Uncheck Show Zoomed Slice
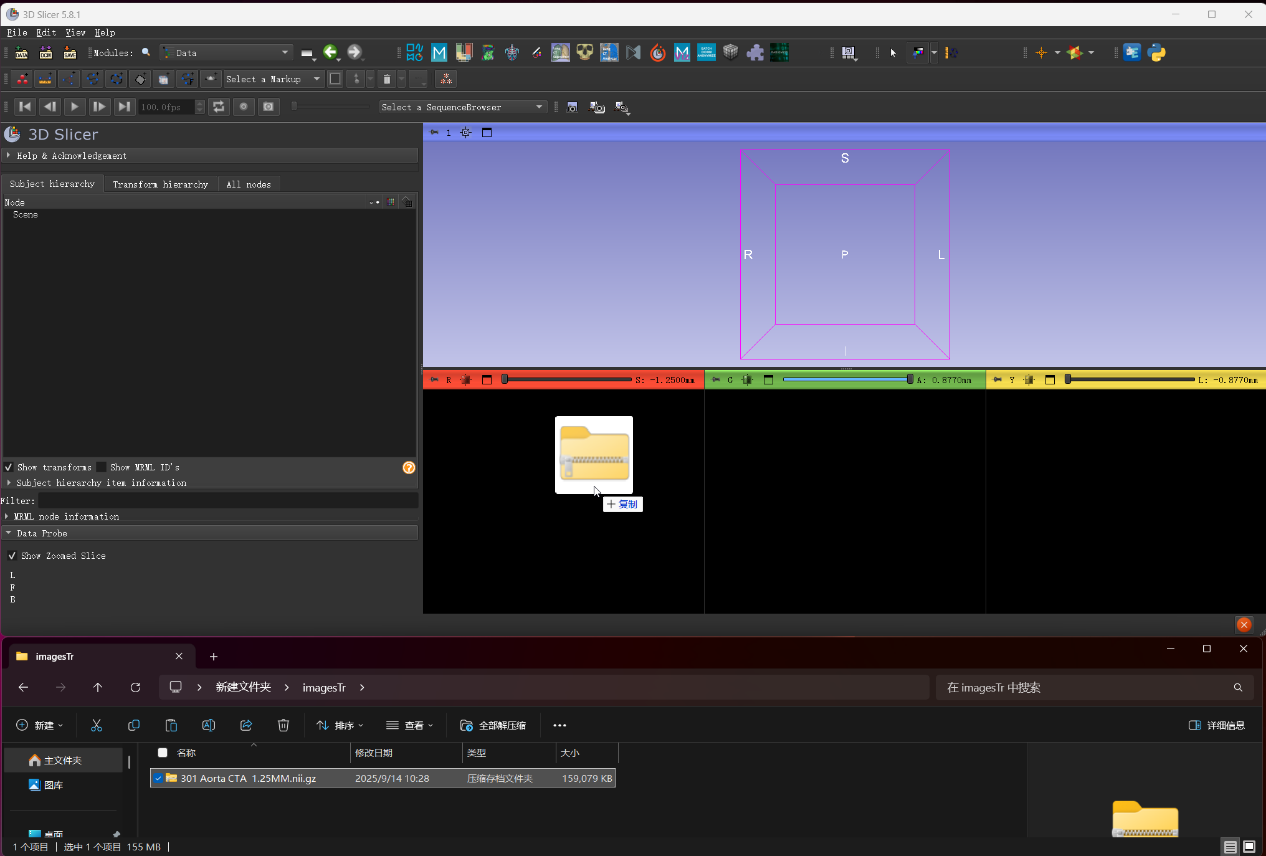Viewport: 1266px width, 856px height. 12,556
